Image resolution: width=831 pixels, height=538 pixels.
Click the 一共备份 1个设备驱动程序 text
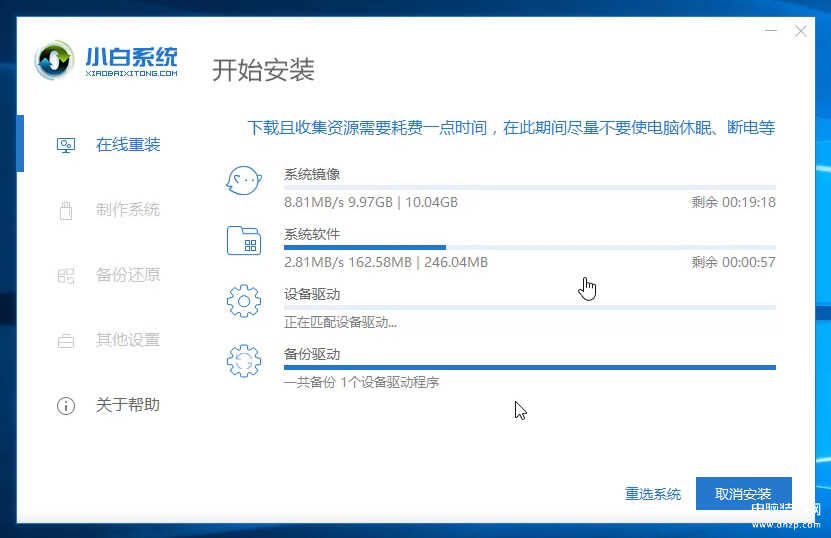pyautogui.click(x=361, y=382)
